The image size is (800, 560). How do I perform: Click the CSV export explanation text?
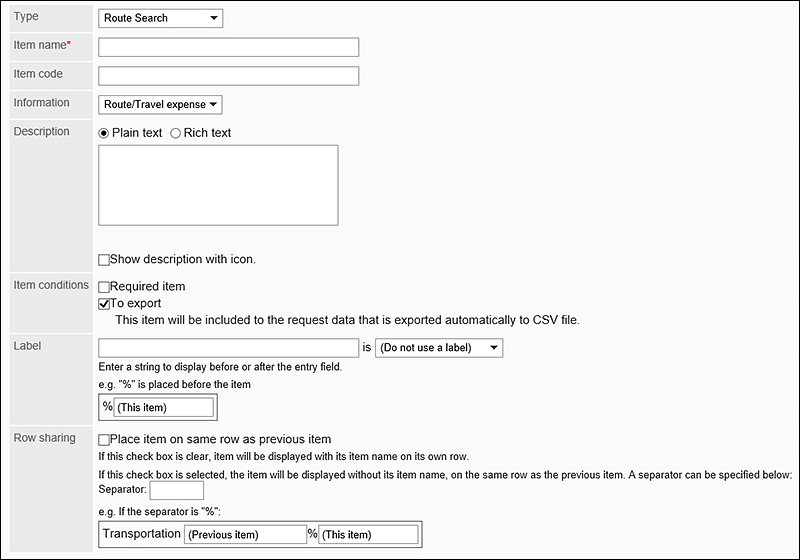pos(347,320)
